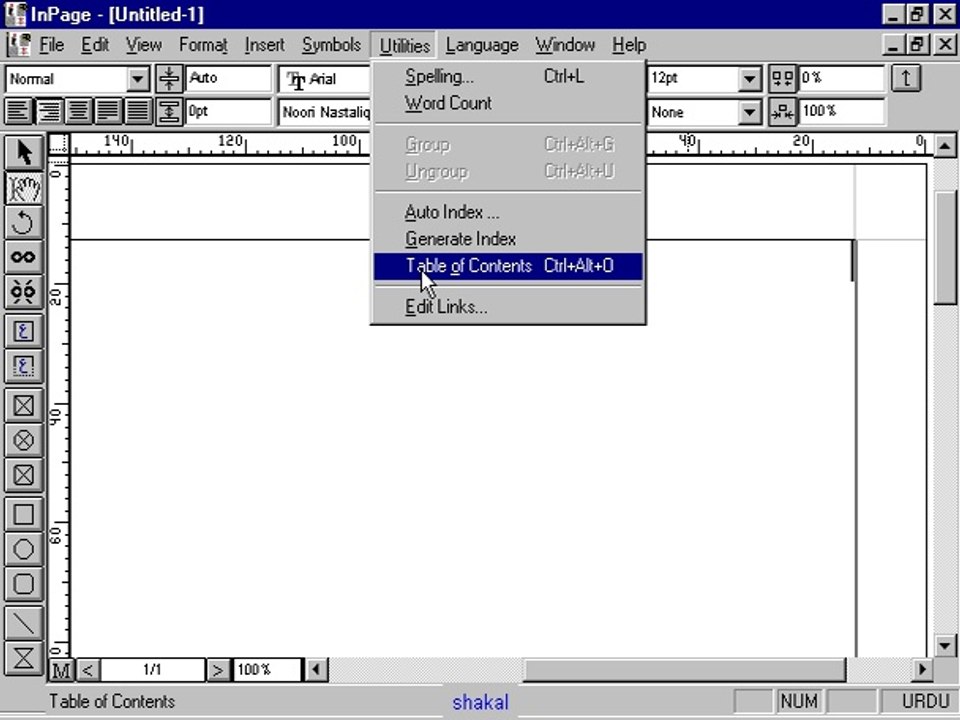
Task: Click the left align icon
Action: tap(19, 111)
